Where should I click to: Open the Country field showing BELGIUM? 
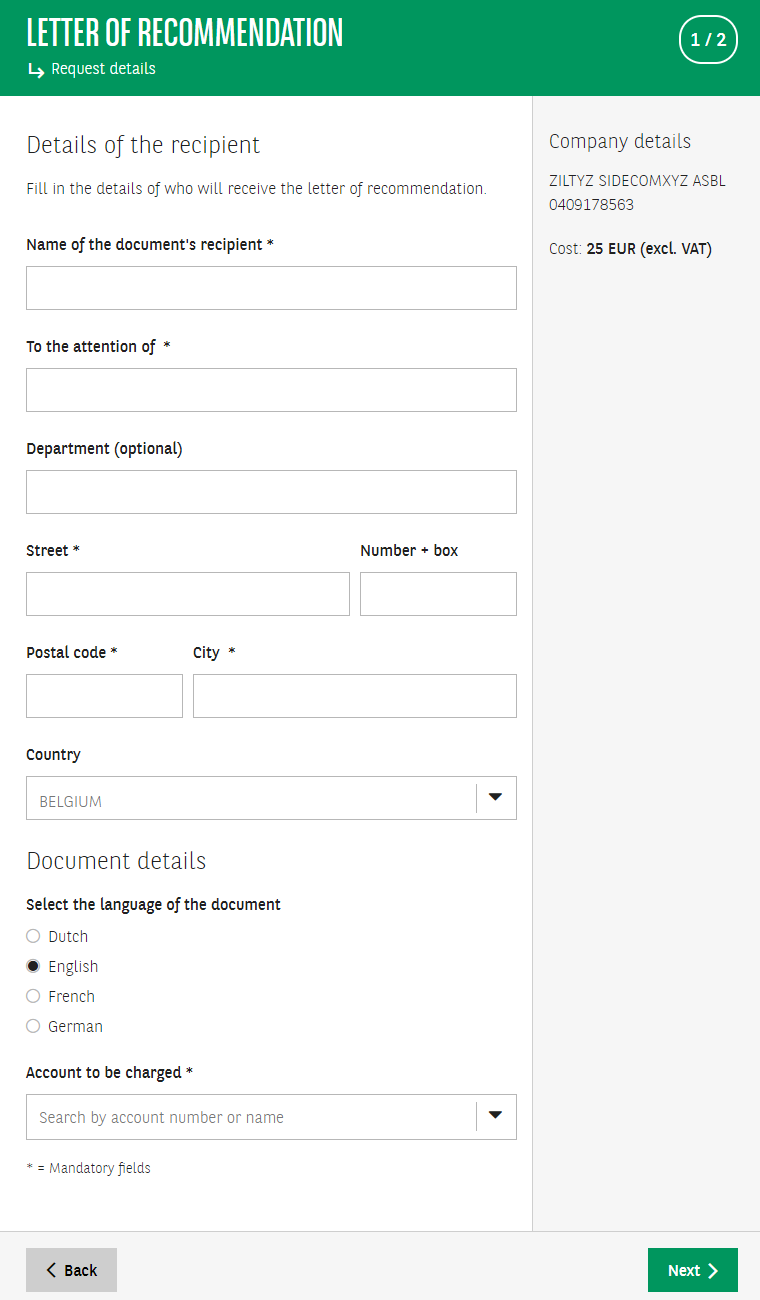[250, 799]
